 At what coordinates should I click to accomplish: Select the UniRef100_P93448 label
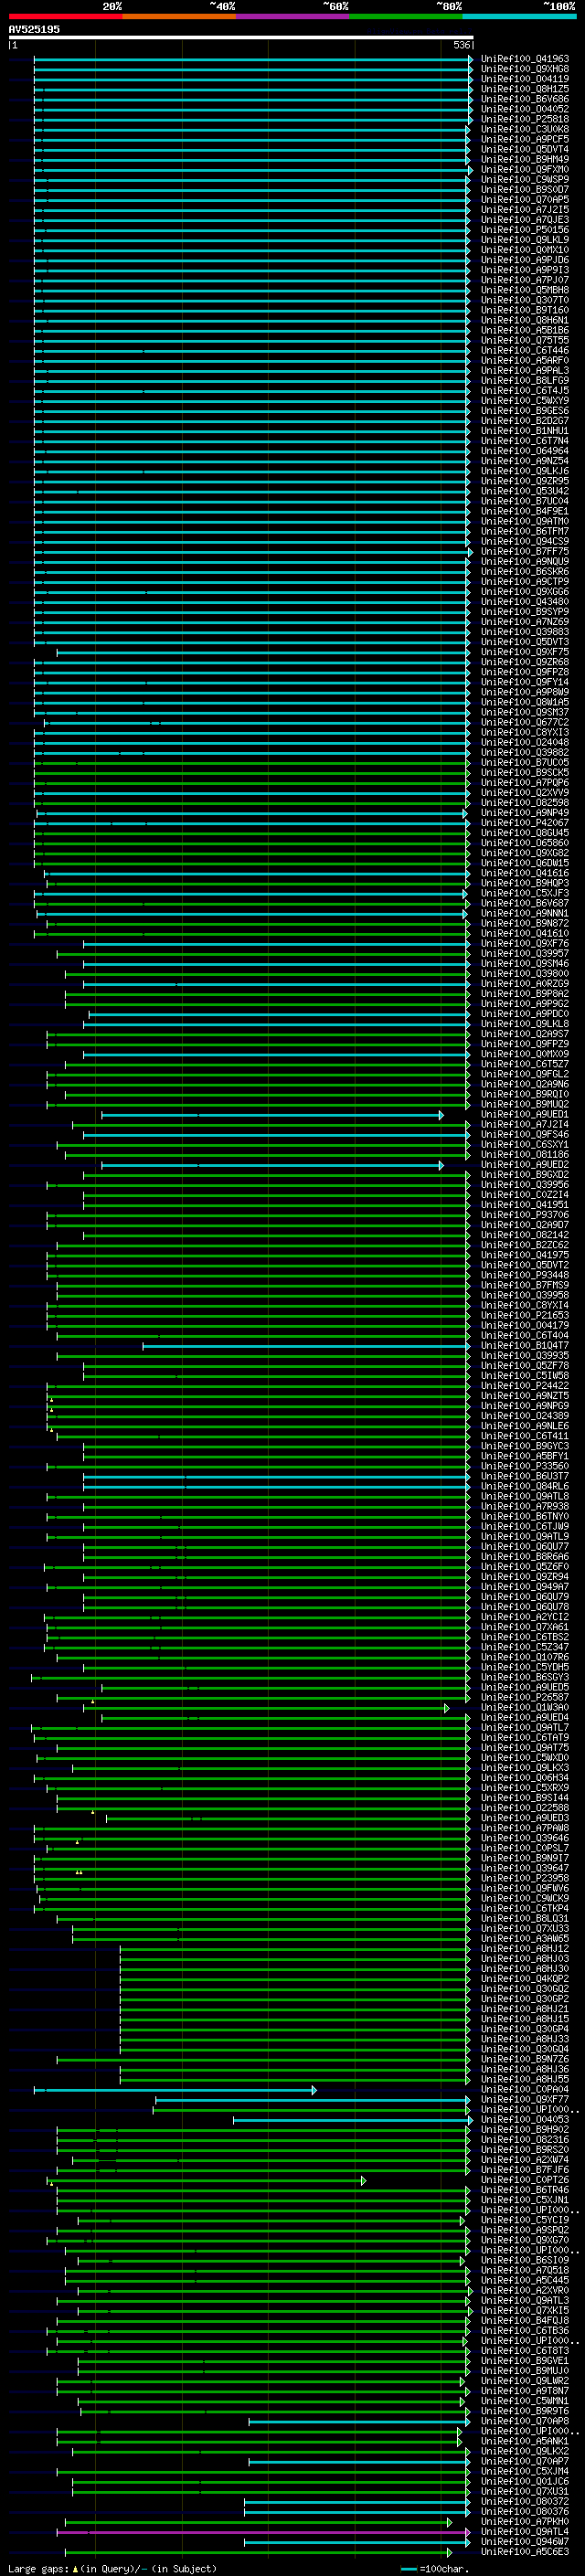click(x=524, y=1275)
